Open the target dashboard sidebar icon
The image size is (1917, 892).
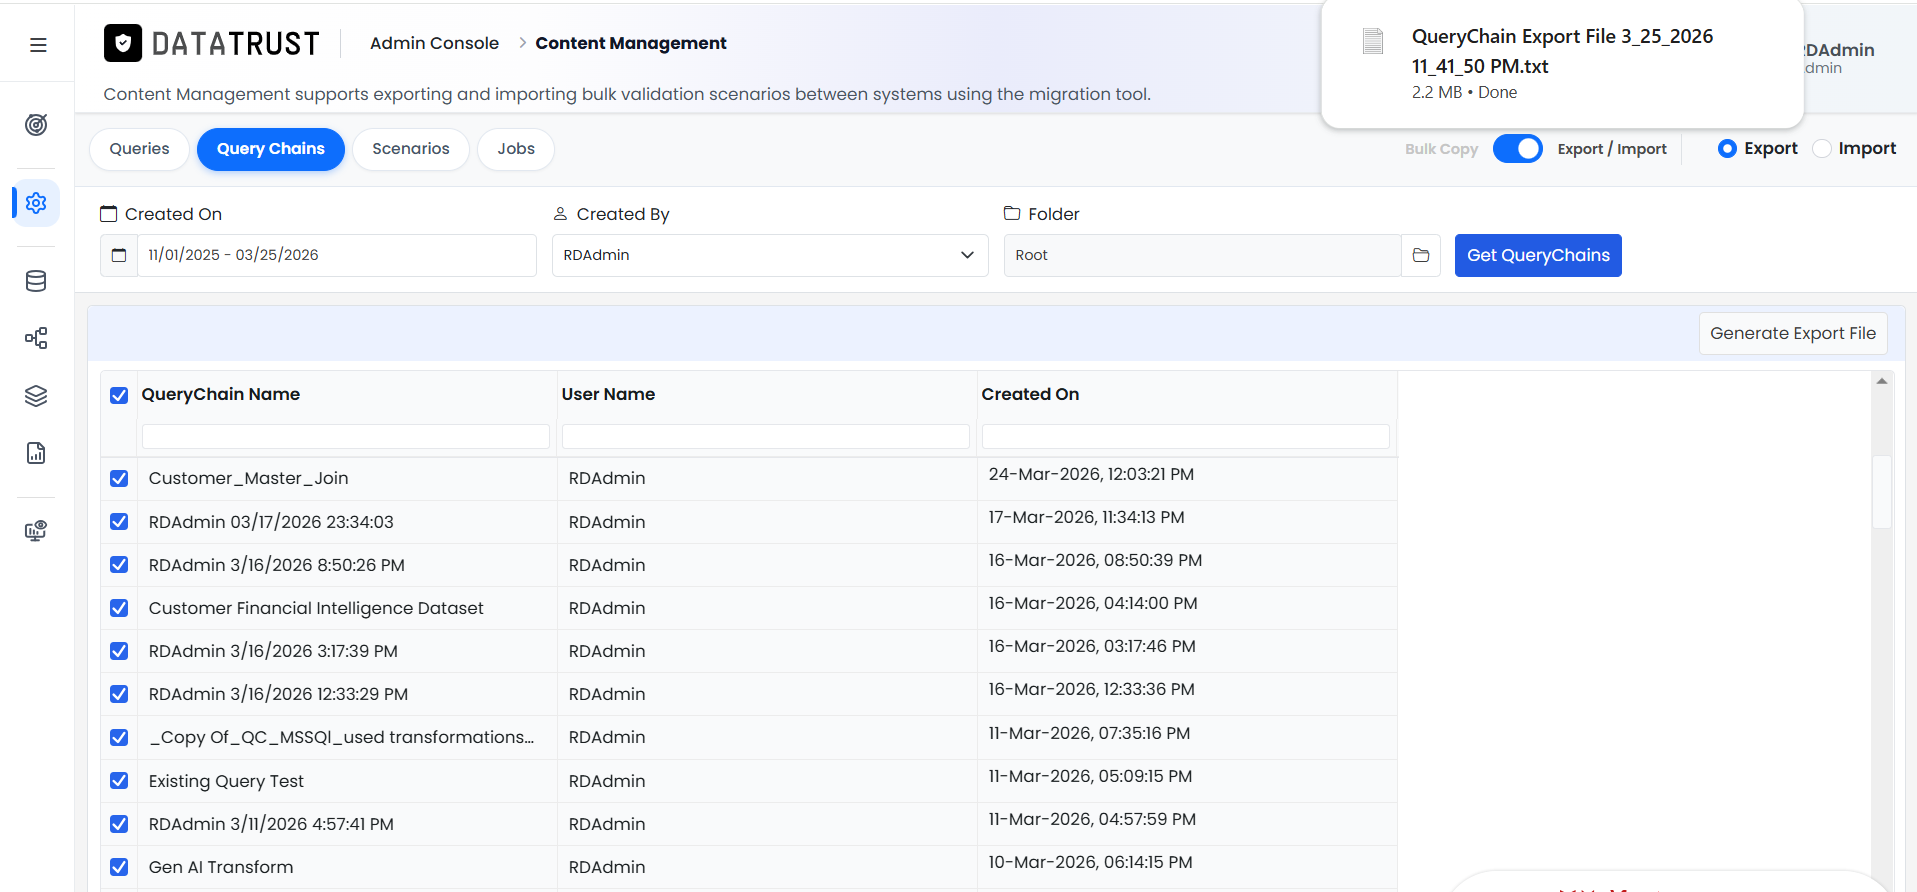(x=36, y=125)
